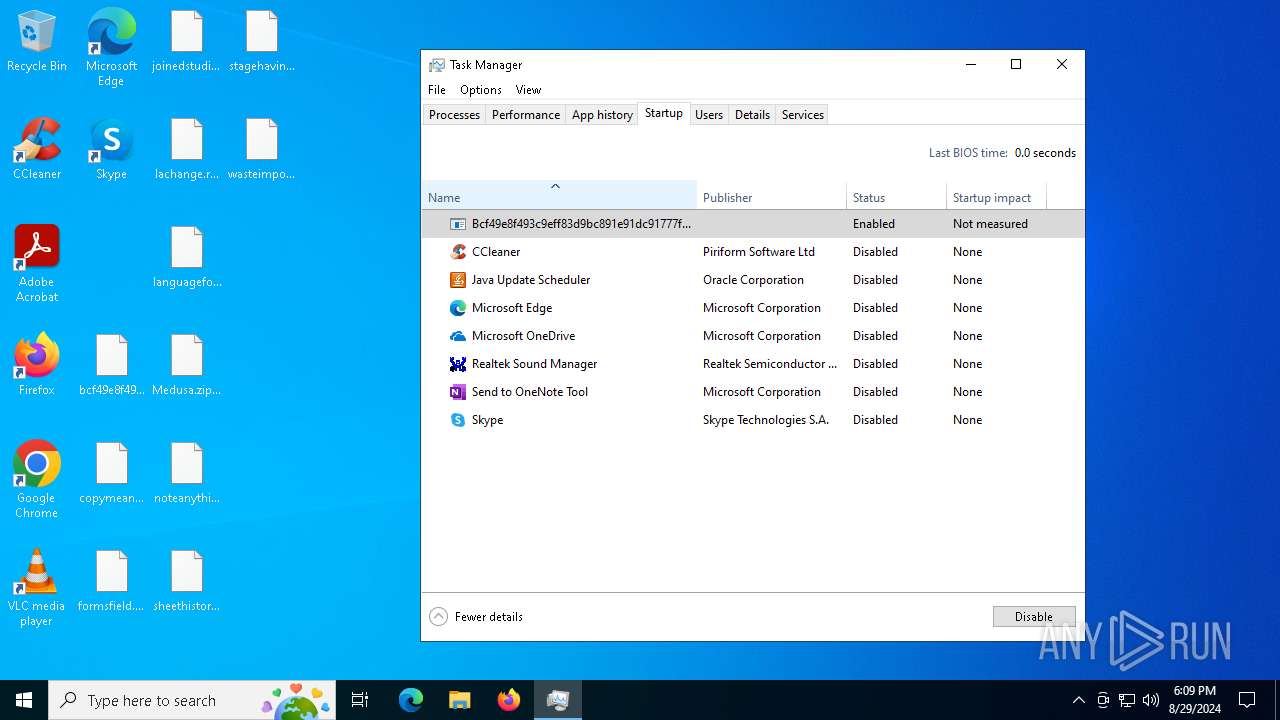Image resolution: width=1280 pixels, height=720 pixels.
Task: Open the File menu
Action: pos(437,90)
